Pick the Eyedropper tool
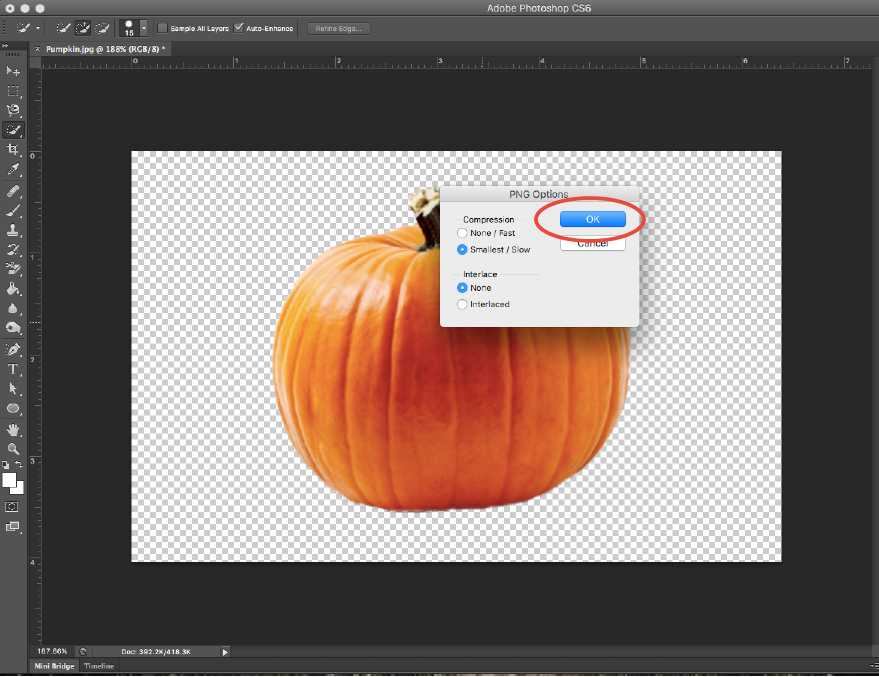The height and width of the screenshot is (677, 879). coord(13,169)
